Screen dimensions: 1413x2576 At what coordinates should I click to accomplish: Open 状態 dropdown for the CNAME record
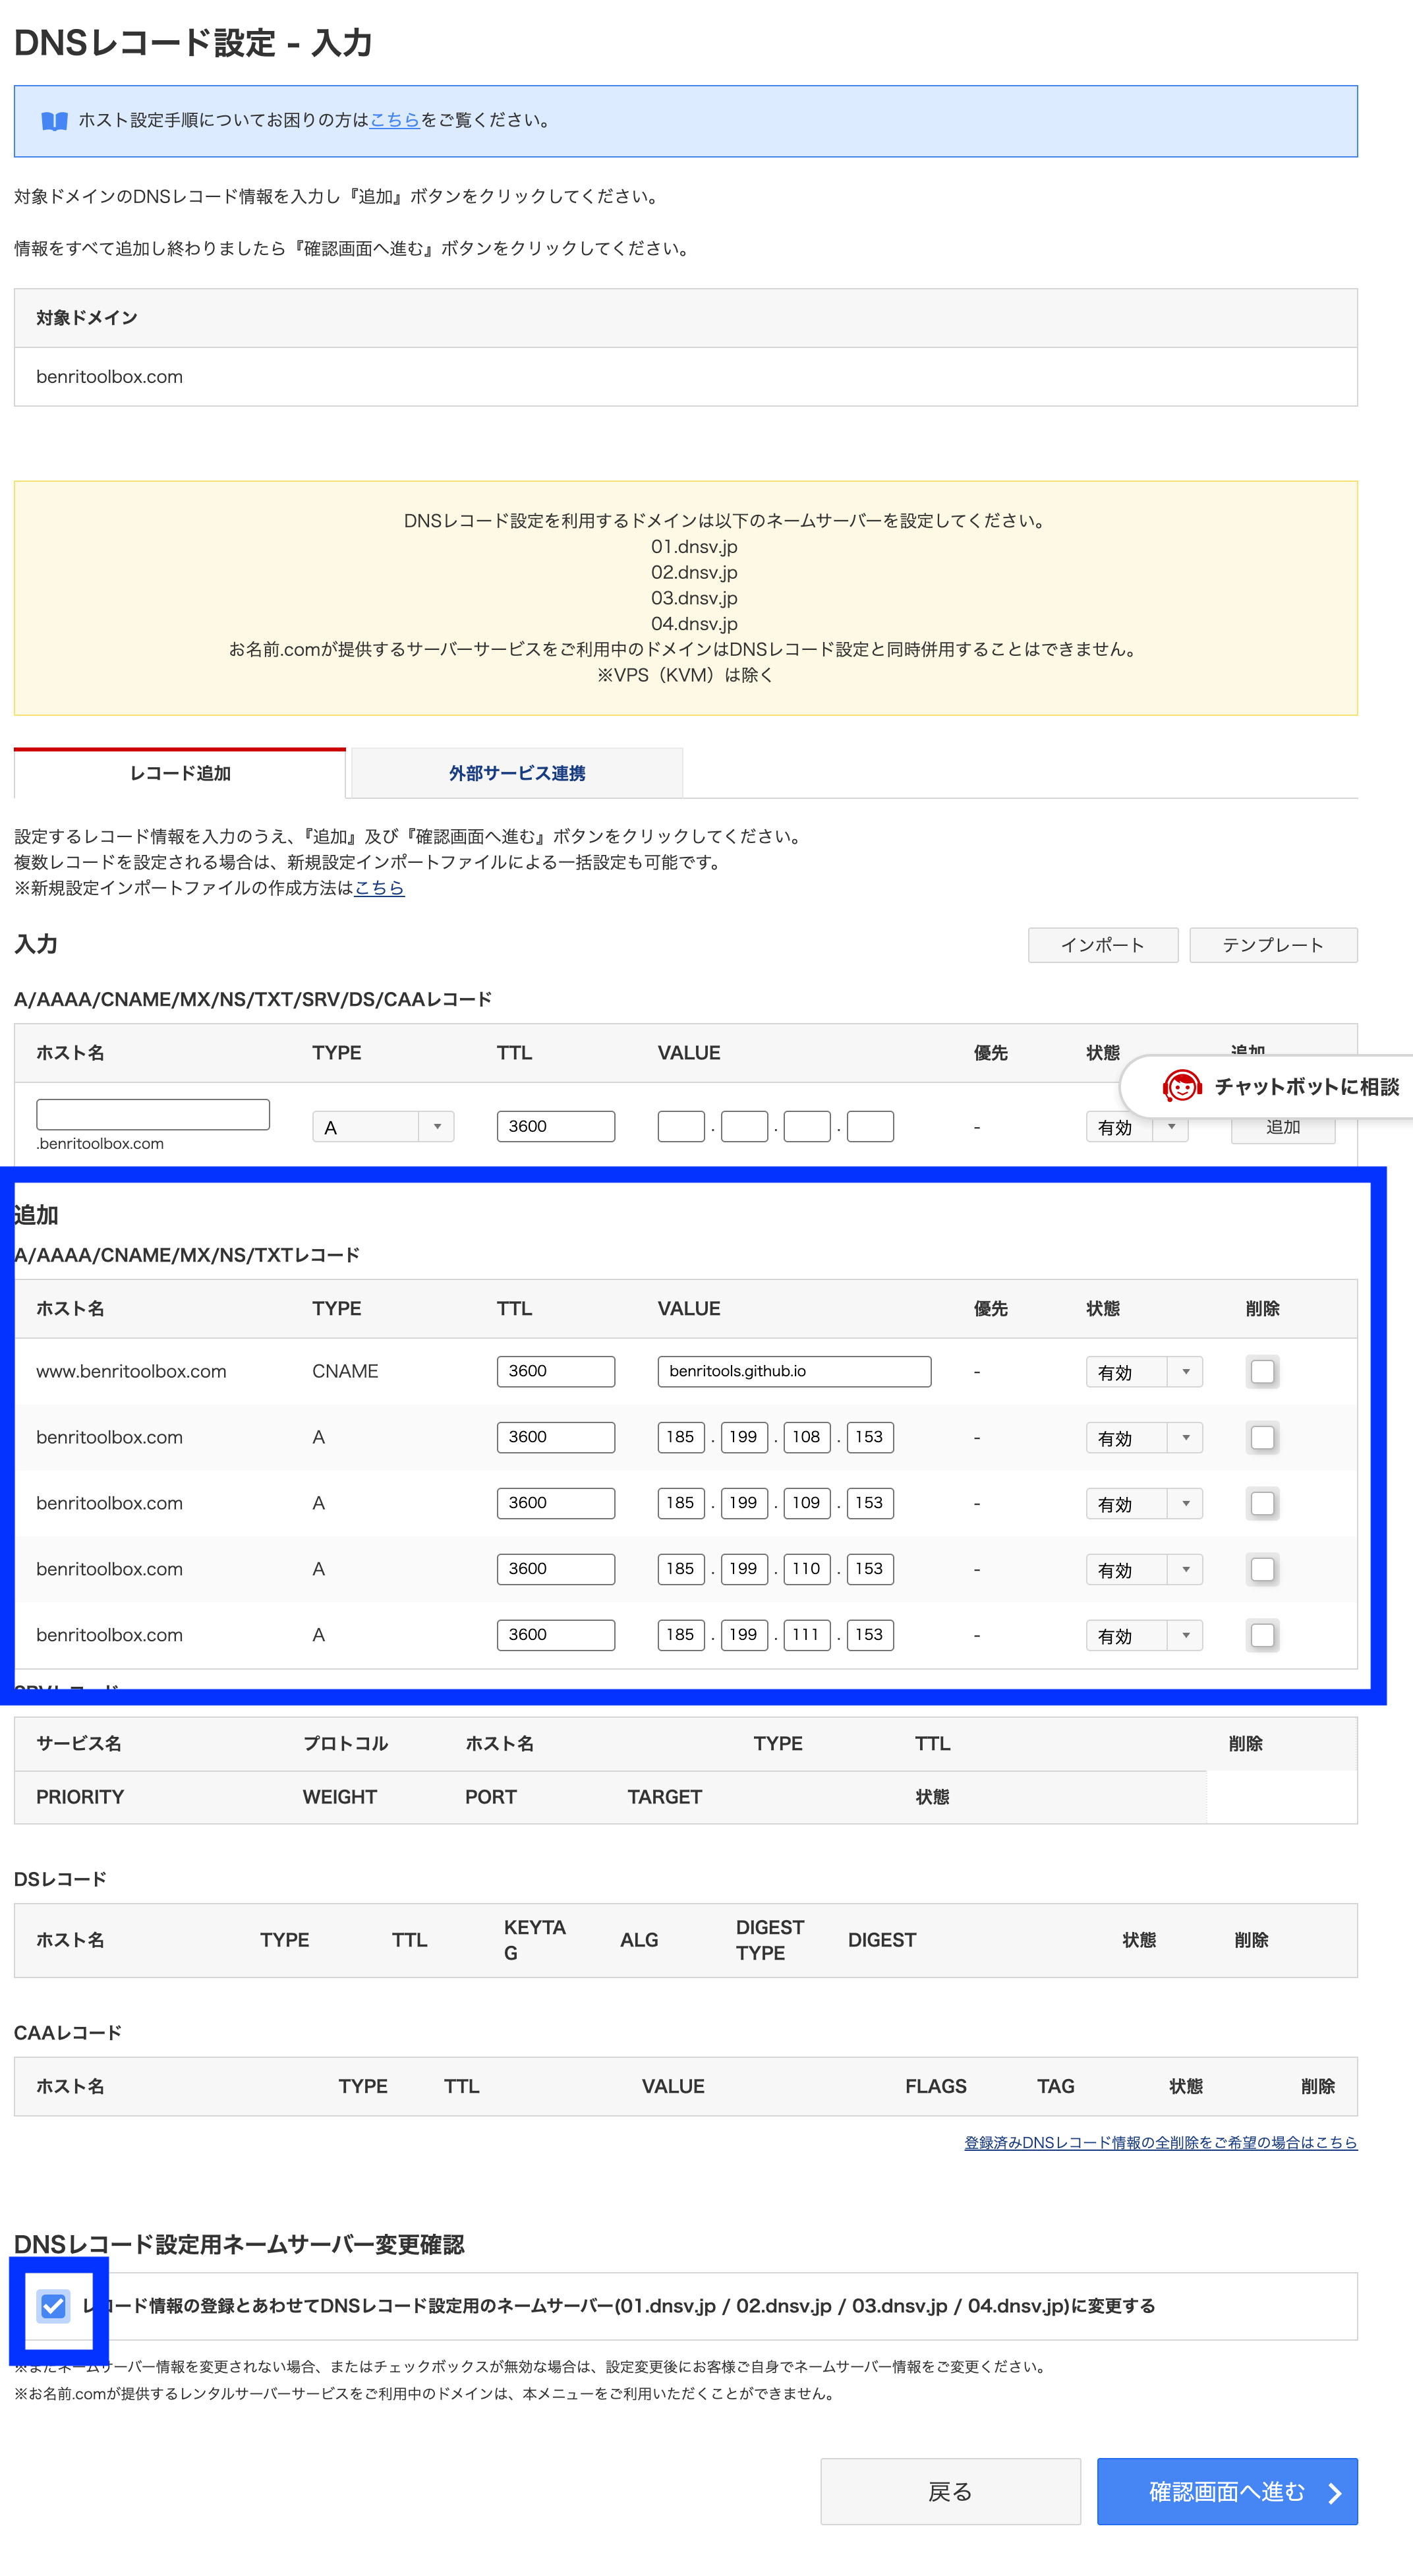1144,1372
